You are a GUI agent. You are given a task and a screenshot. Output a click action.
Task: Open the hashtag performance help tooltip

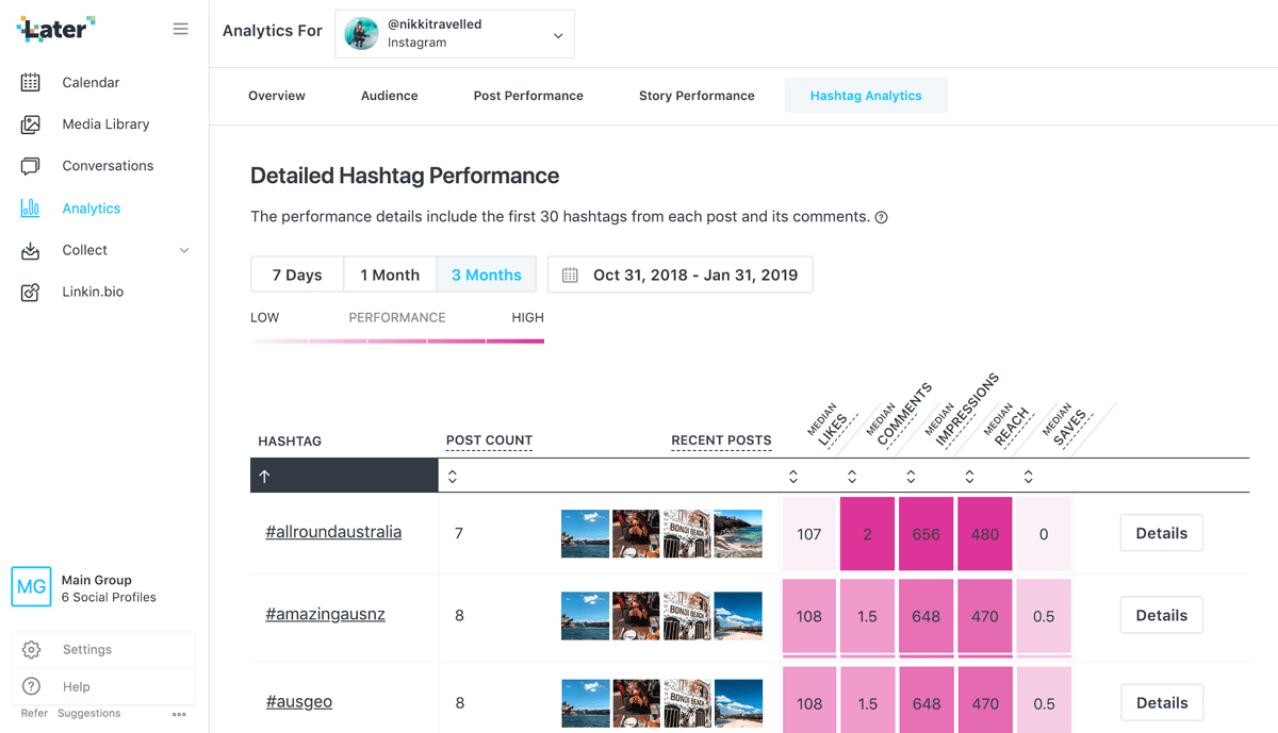tap(880, 216)
